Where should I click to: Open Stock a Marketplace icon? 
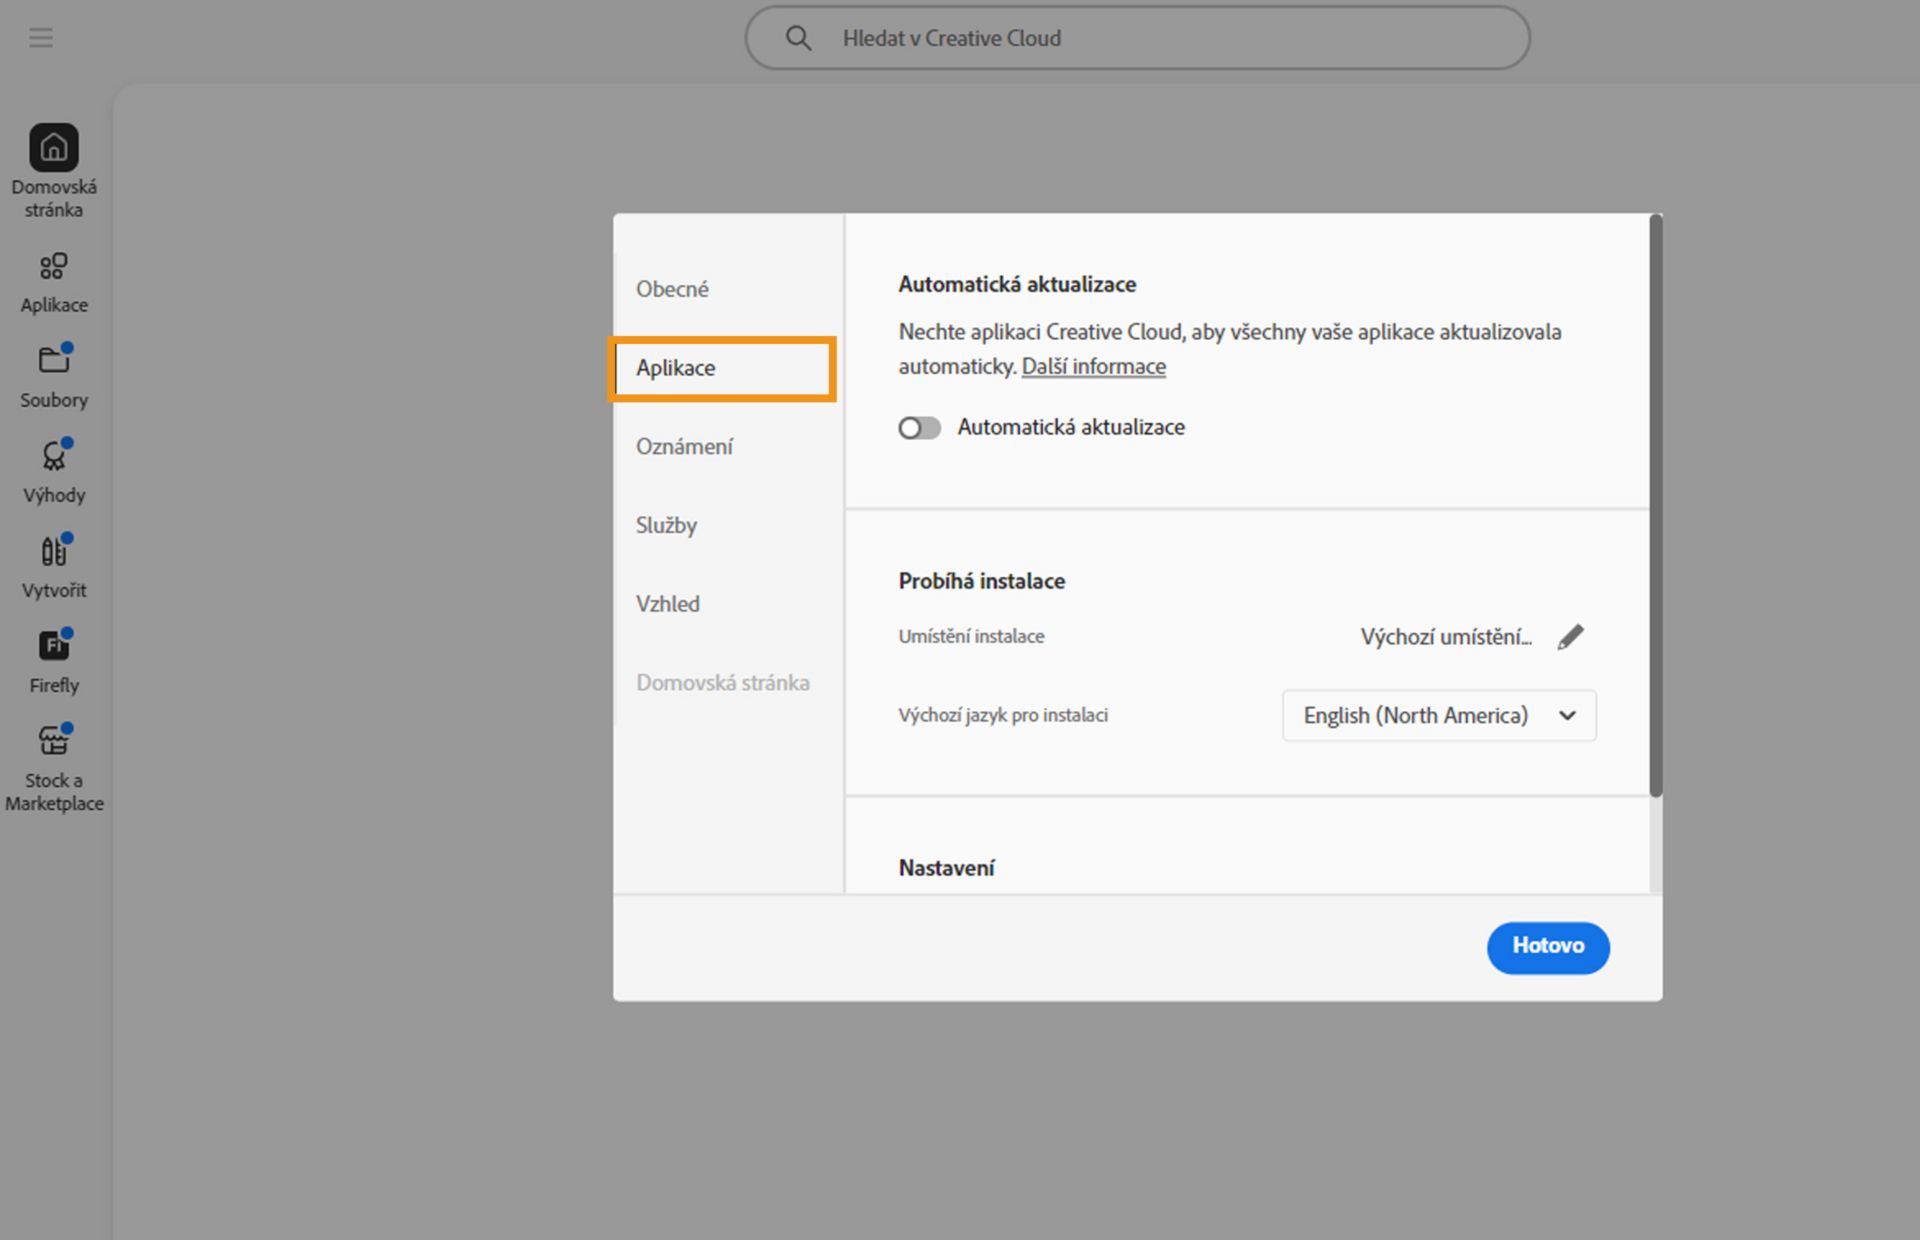pyautogui.click(x=54, y=741)
